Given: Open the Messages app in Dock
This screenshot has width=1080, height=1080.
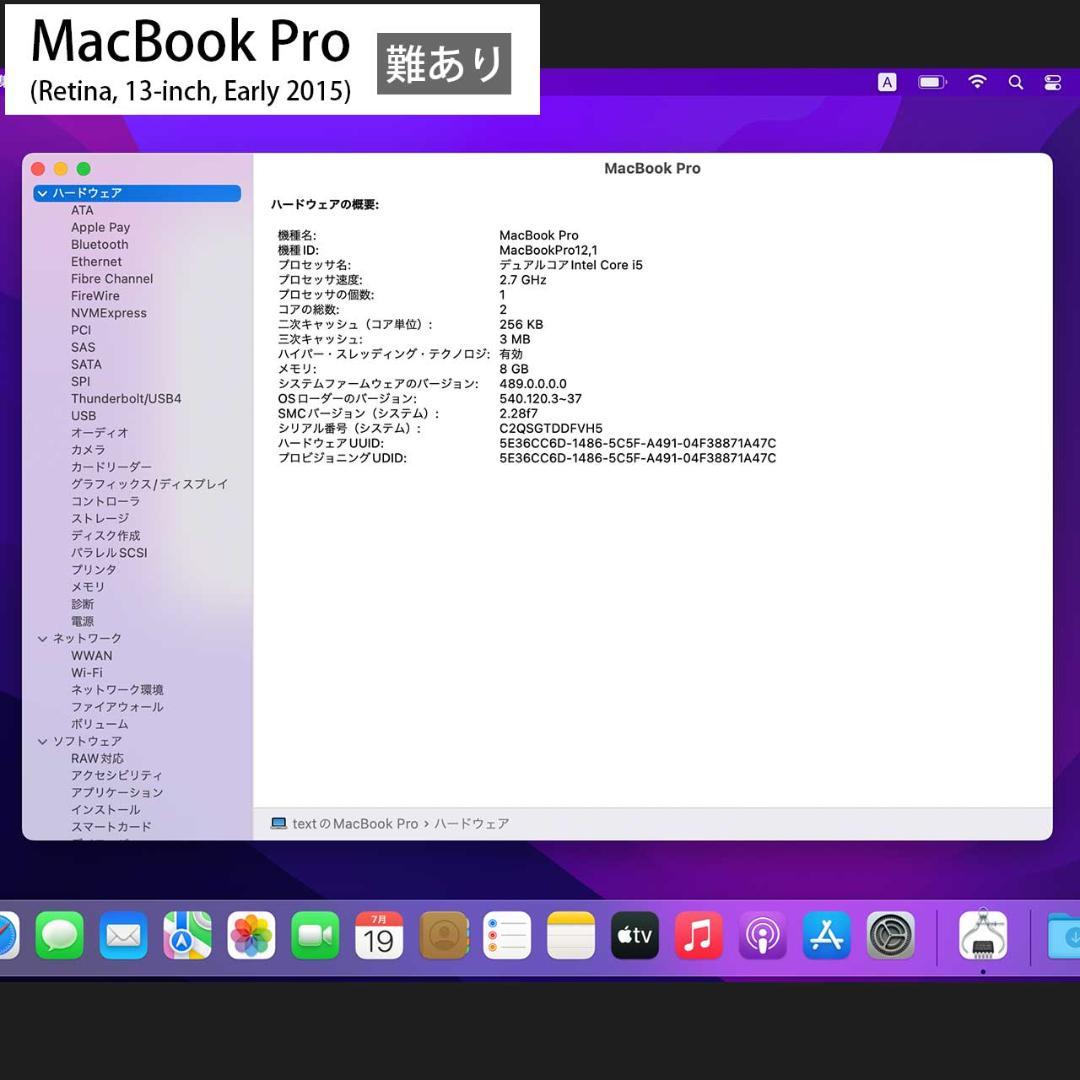Looking at the screenshot, I should tap(59, 935).
